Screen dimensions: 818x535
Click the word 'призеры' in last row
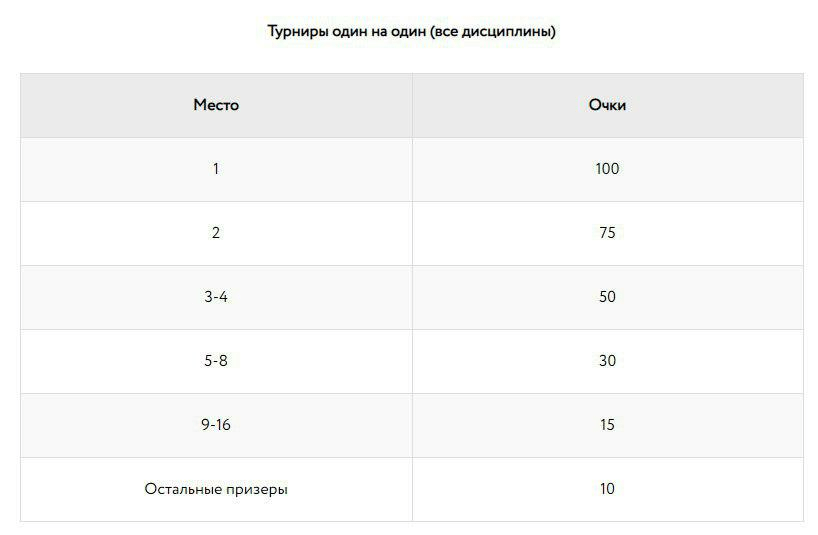(257, 490)
